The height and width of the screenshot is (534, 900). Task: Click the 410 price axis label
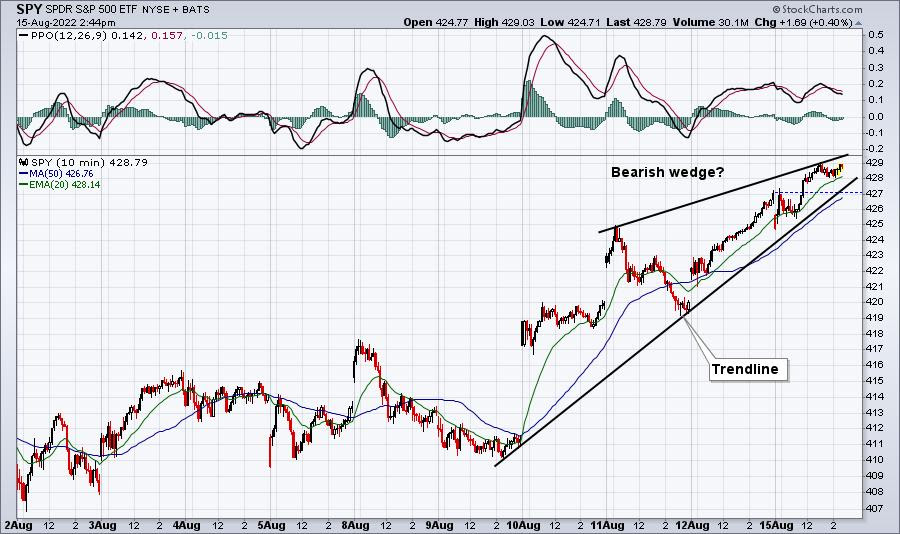tap(876, 459)
